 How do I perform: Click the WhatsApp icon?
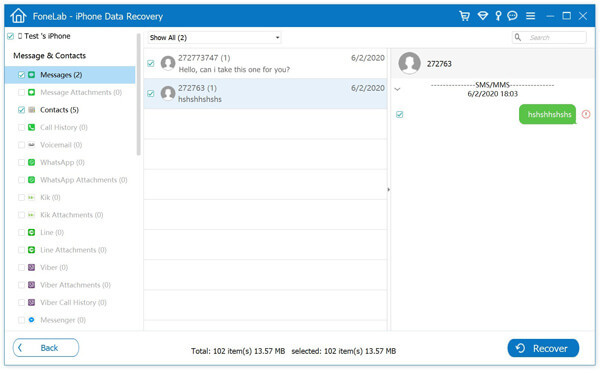[x=31, y=162]
